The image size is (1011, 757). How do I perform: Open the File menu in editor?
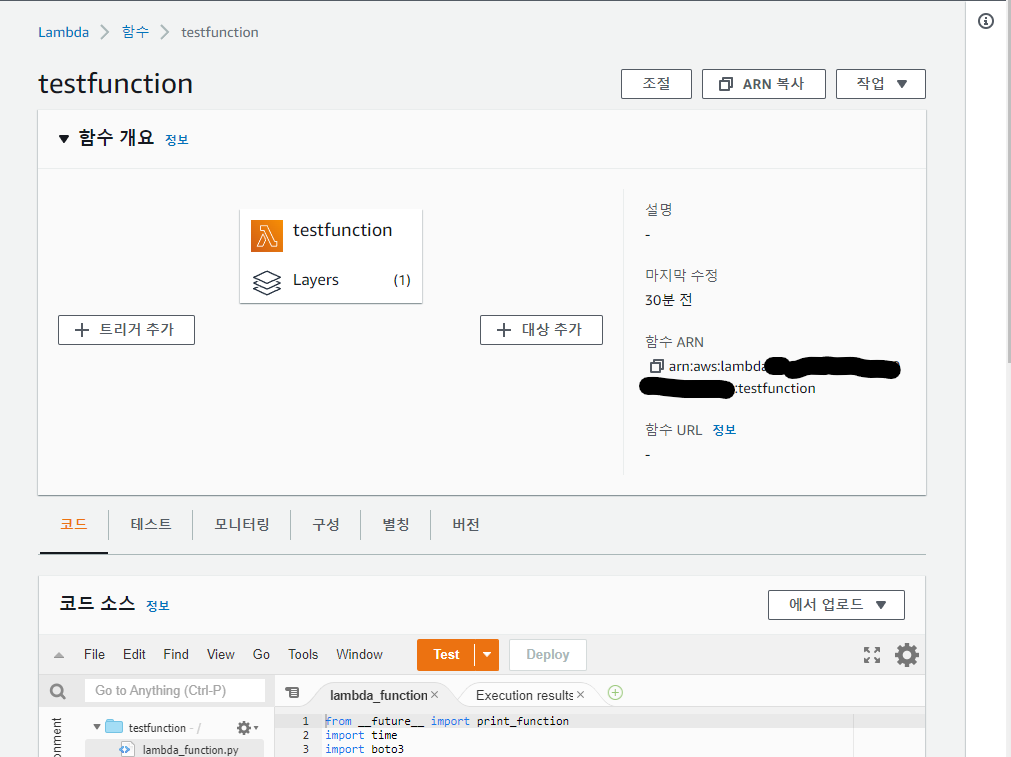(x=94, y=654)
